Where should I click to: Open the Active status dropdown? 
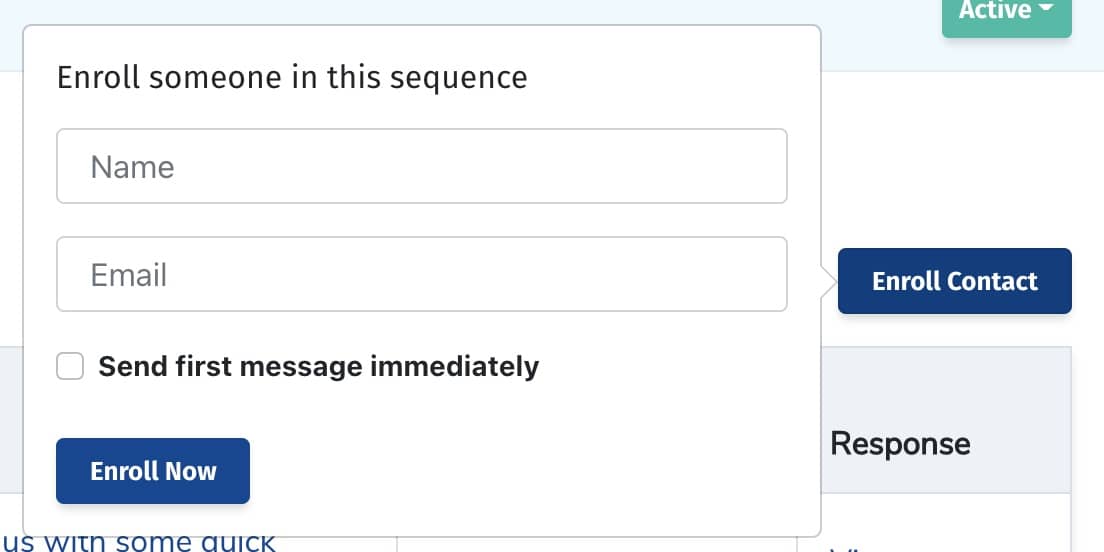coord(1006,14)
